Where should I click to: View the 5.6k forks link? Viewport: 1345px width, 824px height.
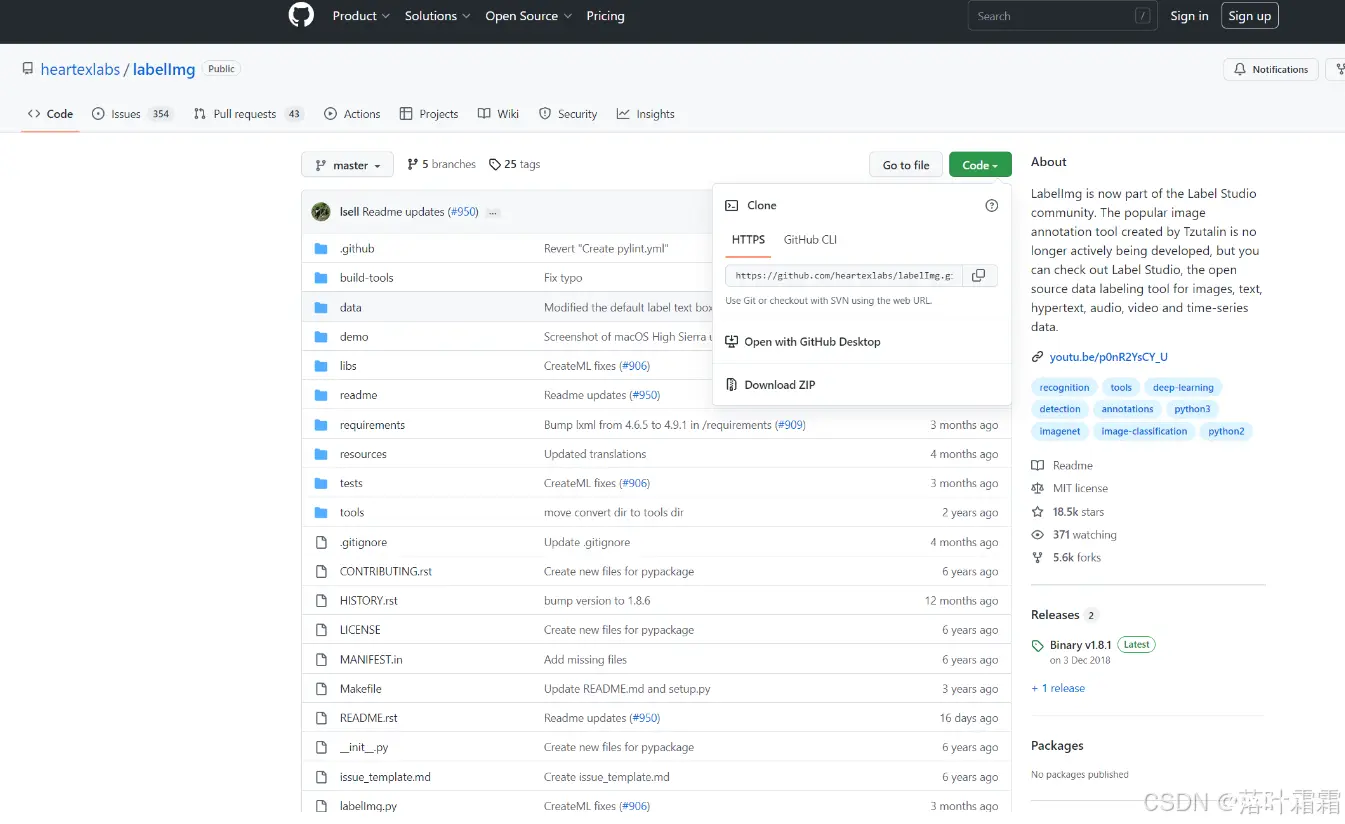click(x=1076, y=558)
